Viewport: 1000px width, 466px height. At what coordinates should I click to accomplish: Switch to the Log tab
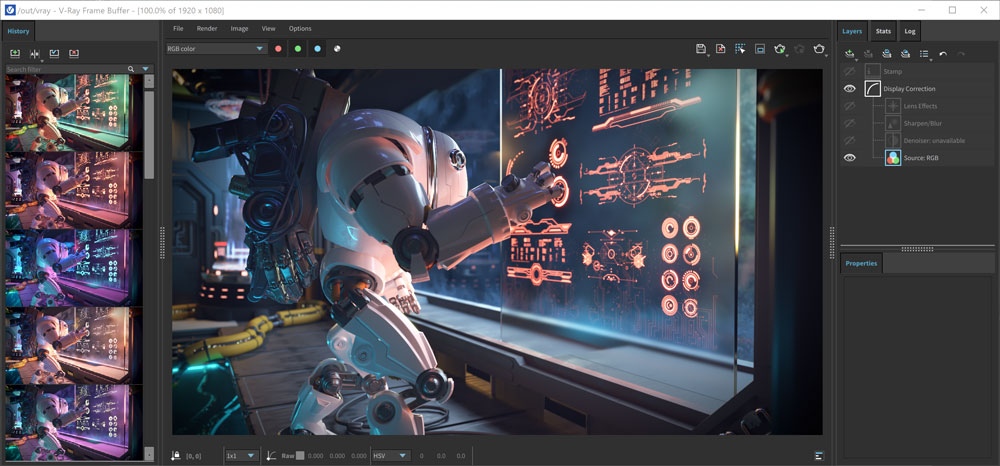[x=910, y=32]
